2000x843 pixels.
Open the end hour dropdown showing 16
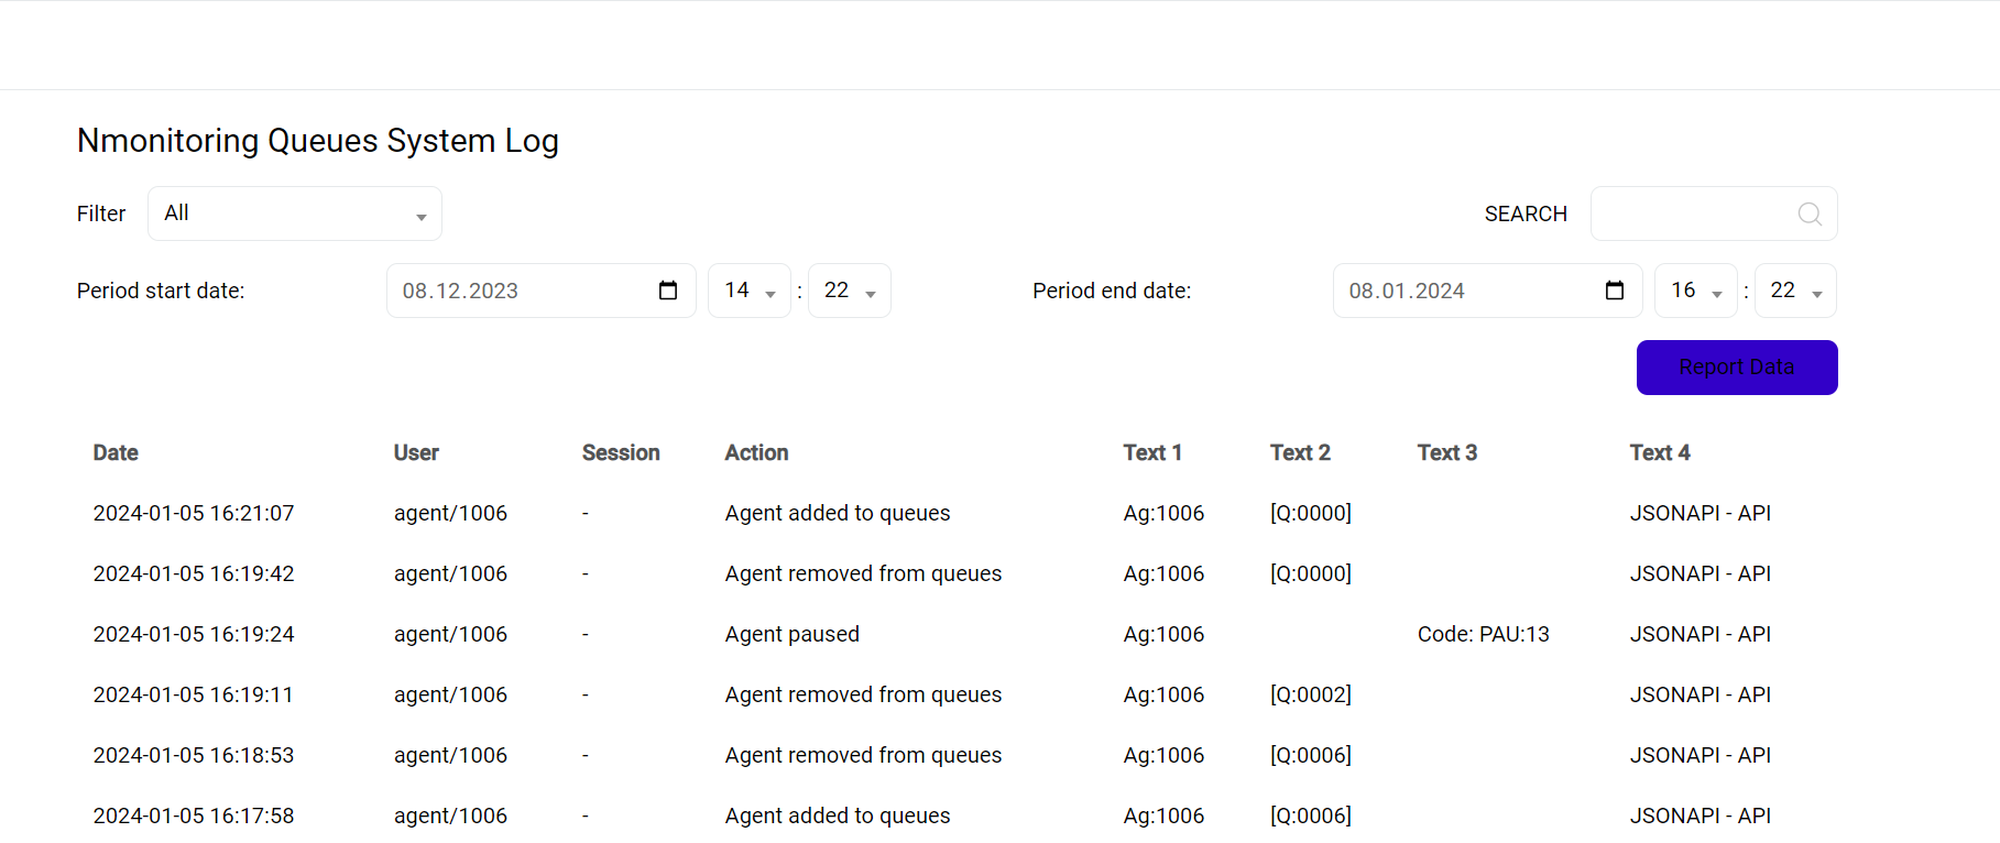[1695, 291]
